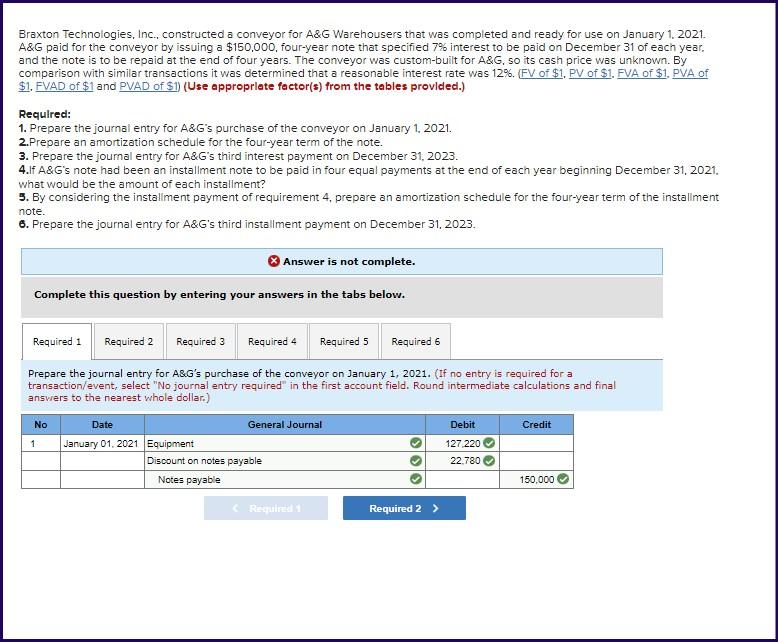
Task: Select the Equipment account field
Action: click(284, 443)
